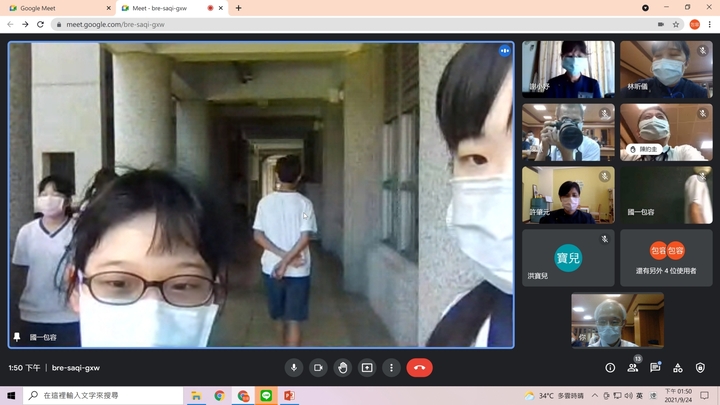This screenshot has width=720, height=405.
Task: Open LINE app from taskbar
Action: click(266, 396)
